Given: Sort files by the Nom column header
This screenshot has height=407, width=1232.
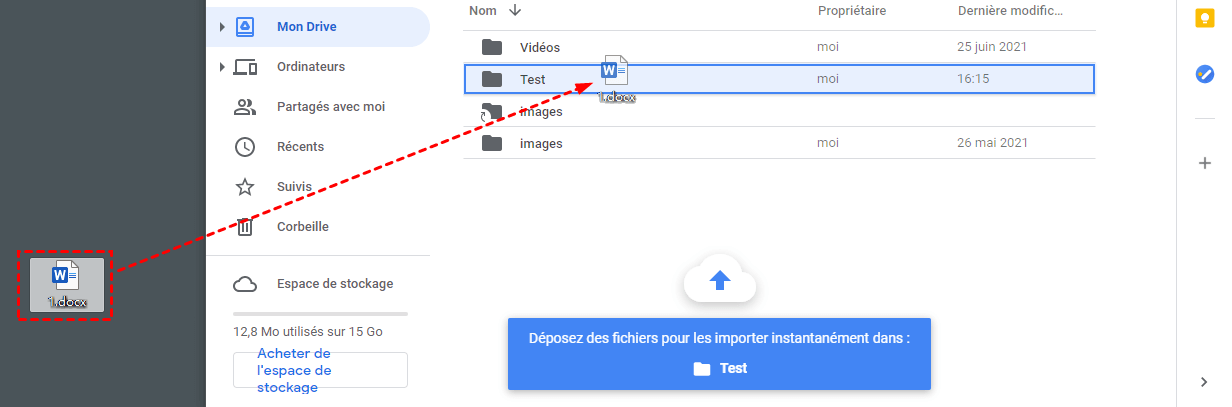Looking at the screenshot, I should [x=483, y=11].
